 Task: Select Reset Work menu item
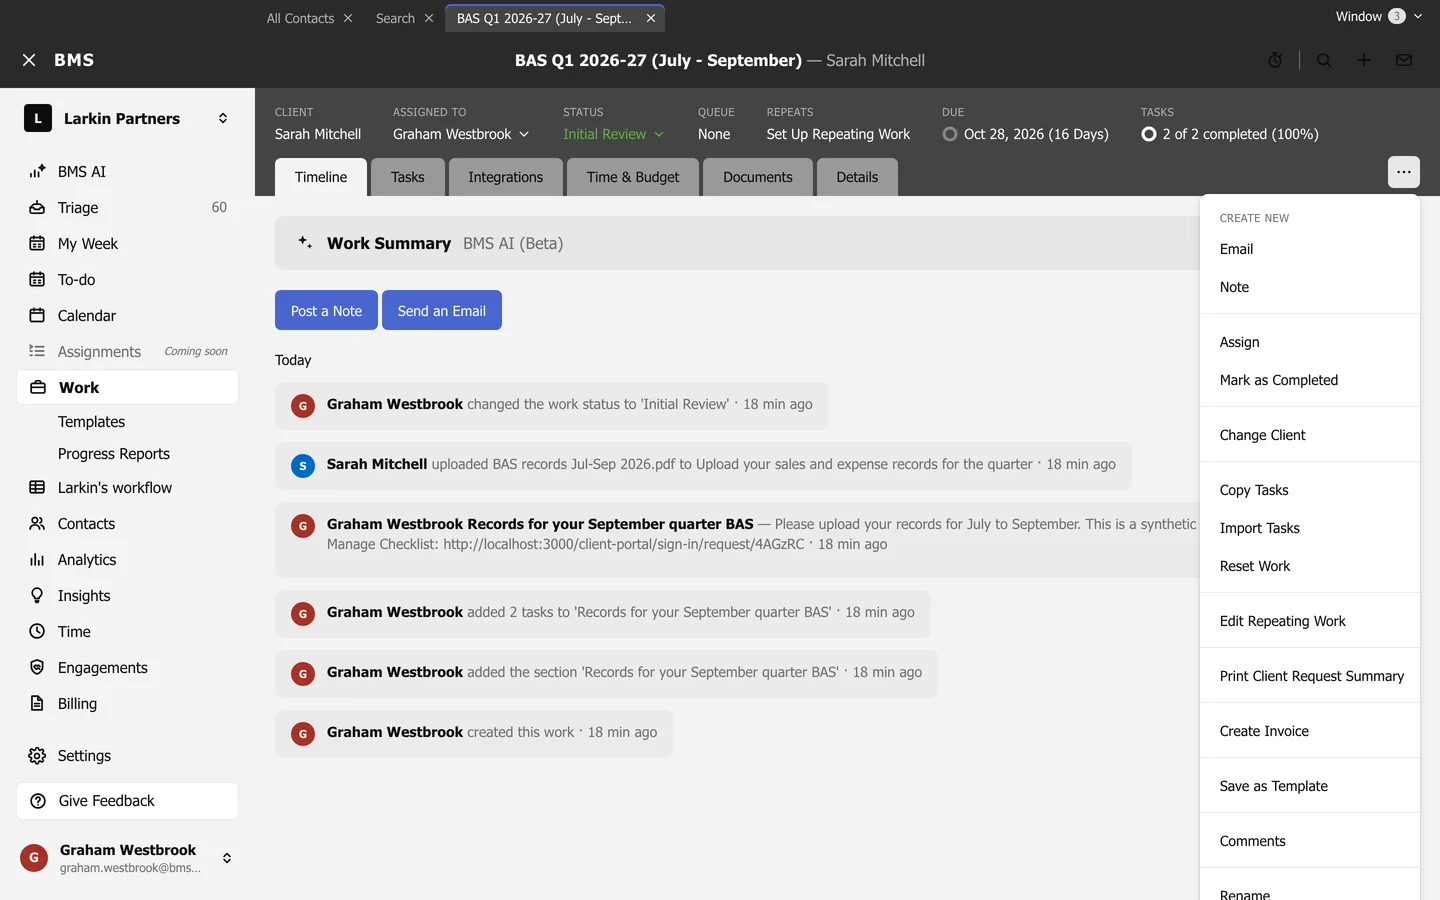point(1310,566)
